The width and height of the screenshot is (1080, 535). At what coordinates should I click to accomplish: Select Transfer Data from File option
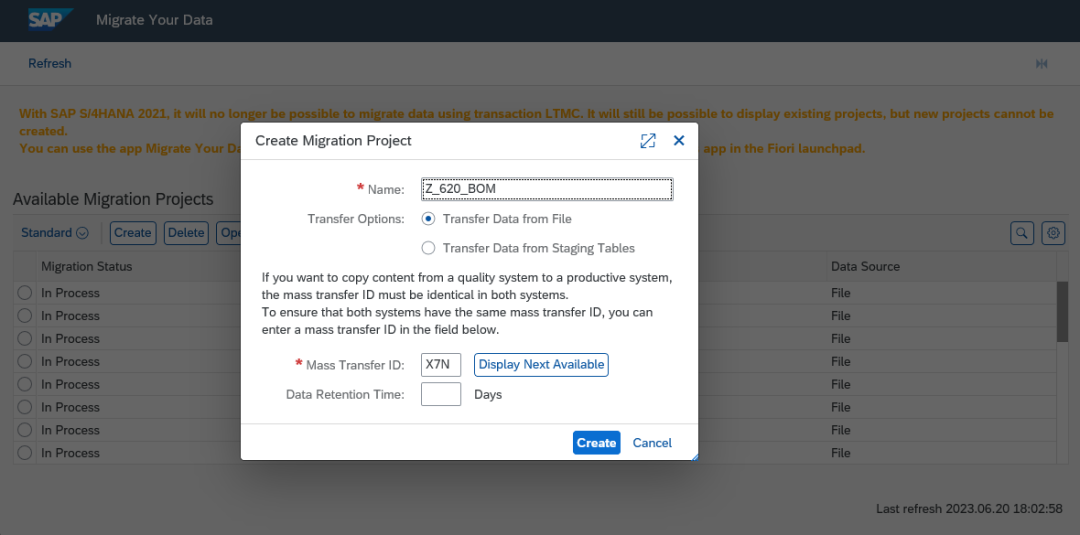[x=428, y=219]
